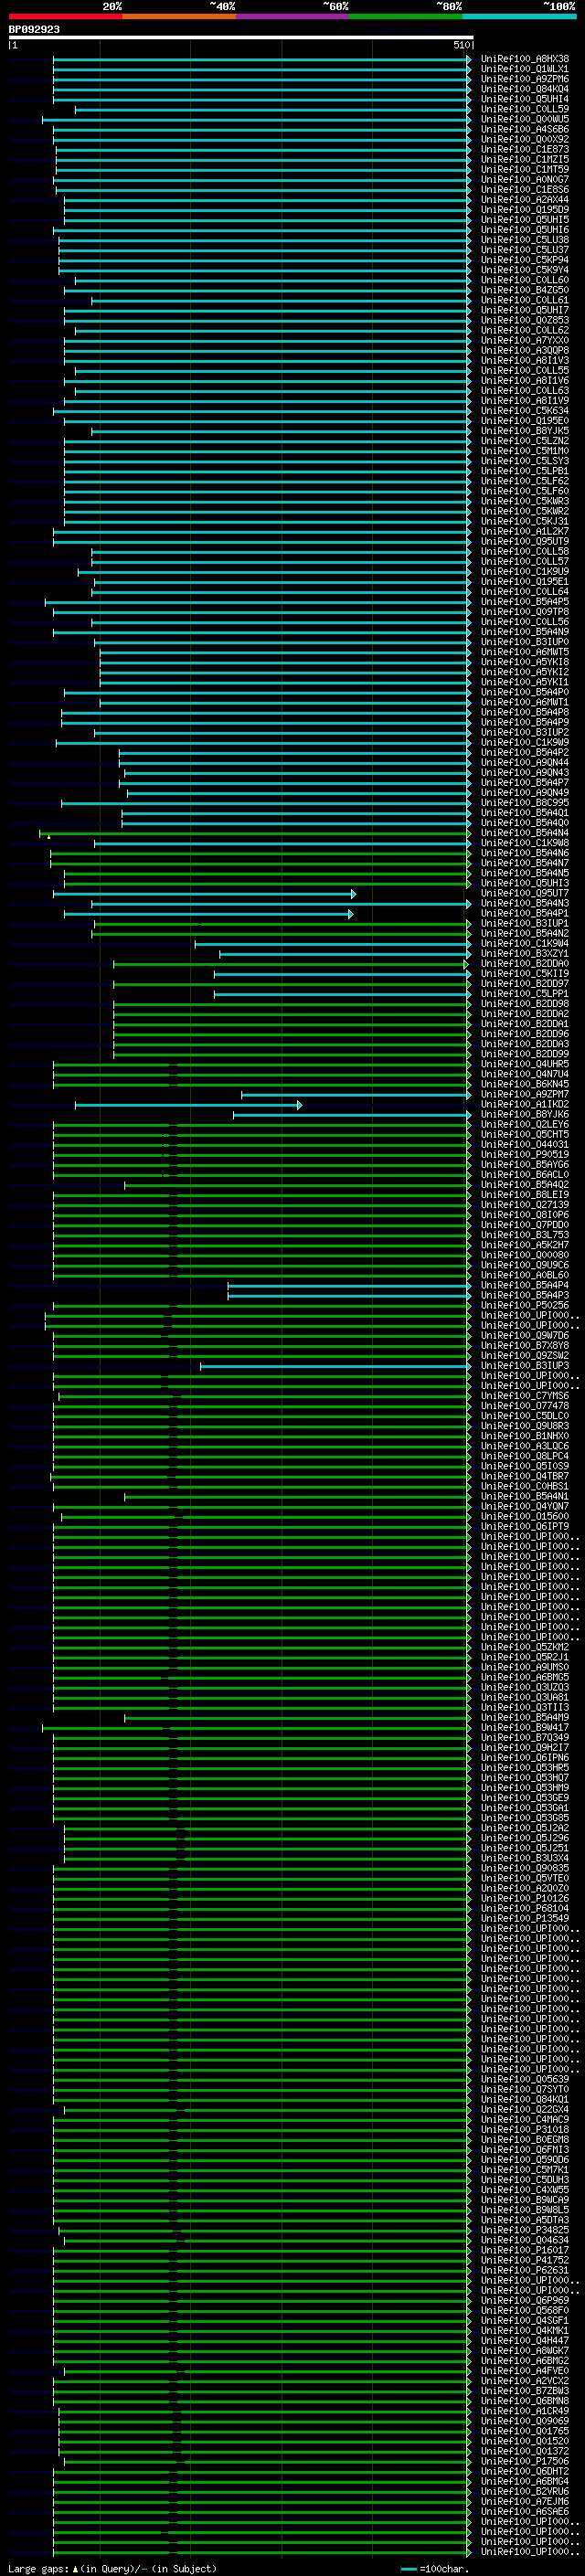Click the purple ~60% identity legend segment
The image size is (585, 2576).
292,16
